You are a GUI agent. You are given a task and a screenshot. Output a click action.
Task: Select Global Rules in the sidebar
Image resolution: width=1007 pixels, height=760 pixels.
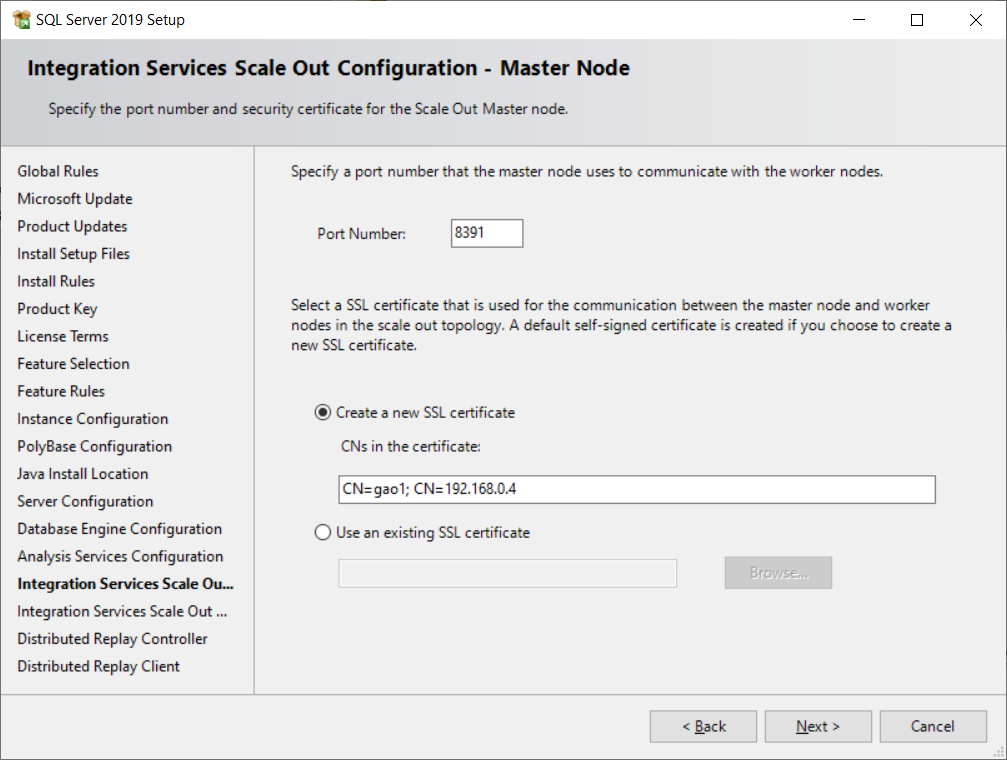(x=57, y=171)
